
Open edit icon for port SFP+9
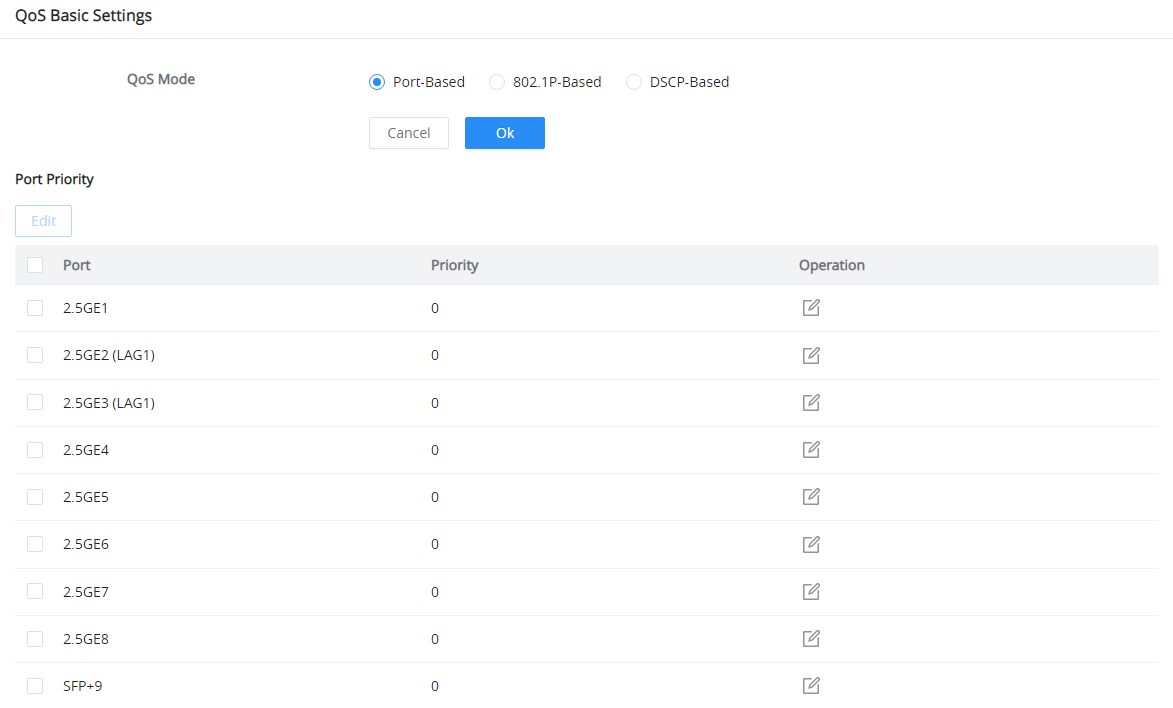click(811, 686)
